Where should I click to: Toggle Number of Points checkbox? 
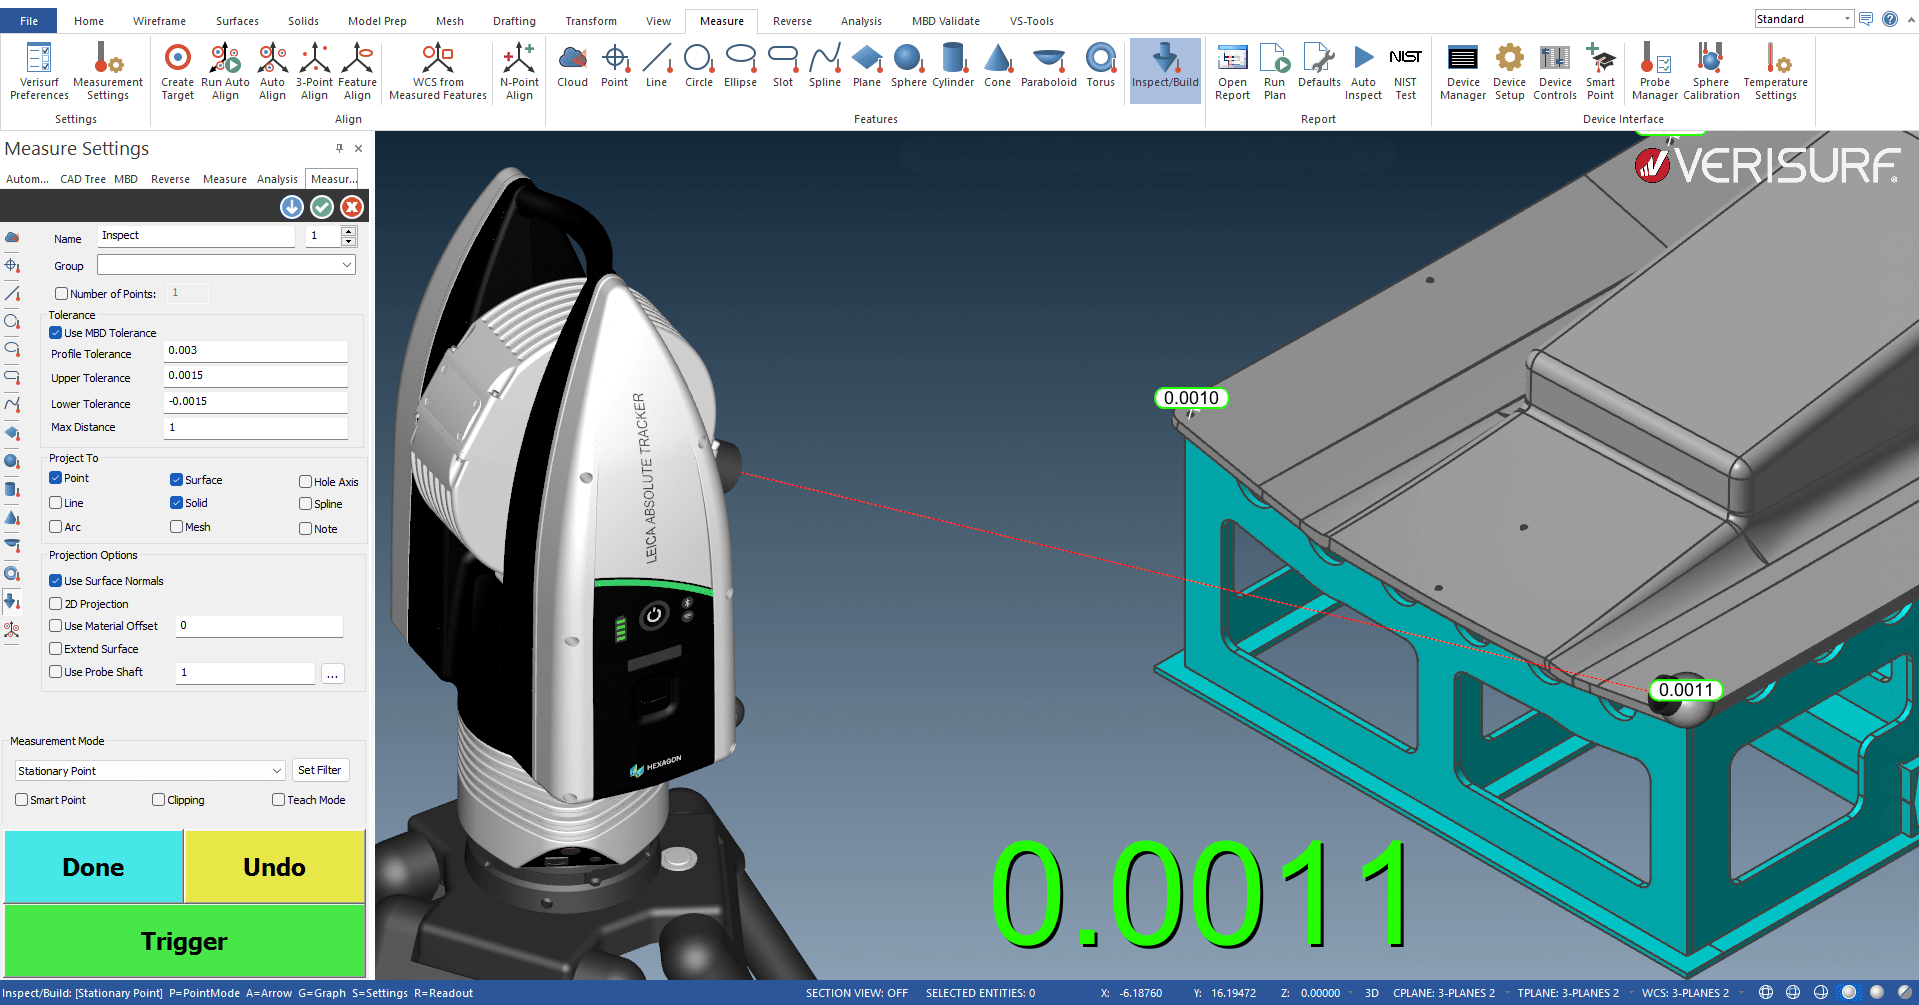pyautogui.click(x=62, y=294)
